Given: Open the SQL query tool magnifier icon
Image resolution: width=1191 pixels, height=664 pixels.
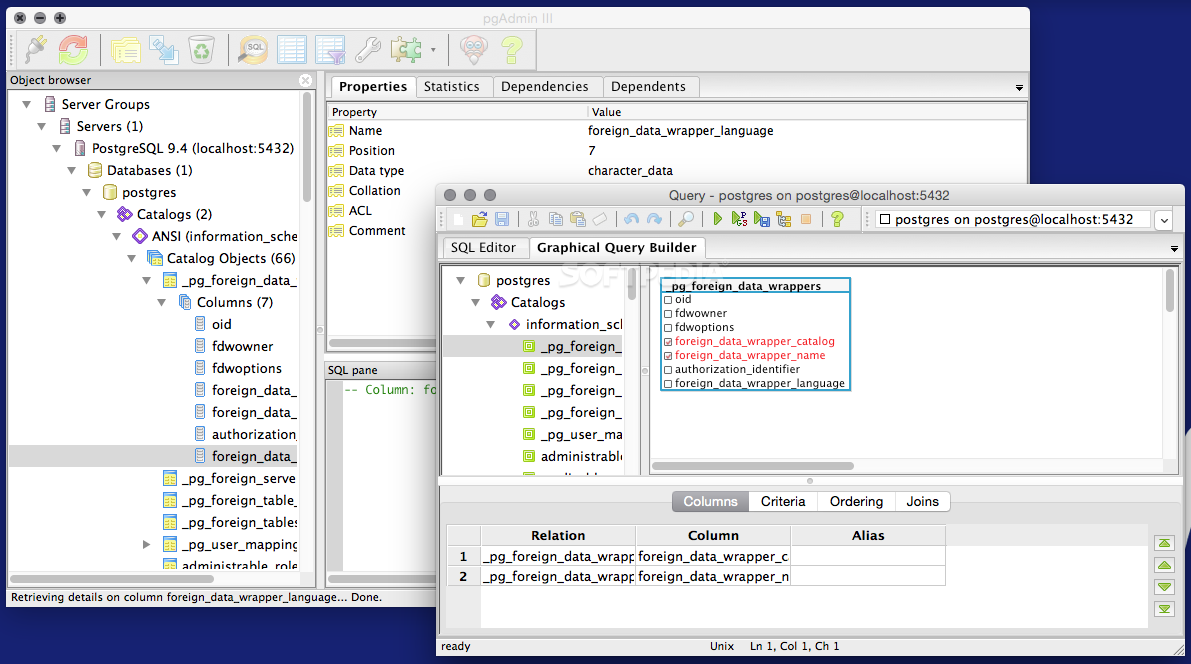Looking at the screenshot, I should tap(253, 50).
